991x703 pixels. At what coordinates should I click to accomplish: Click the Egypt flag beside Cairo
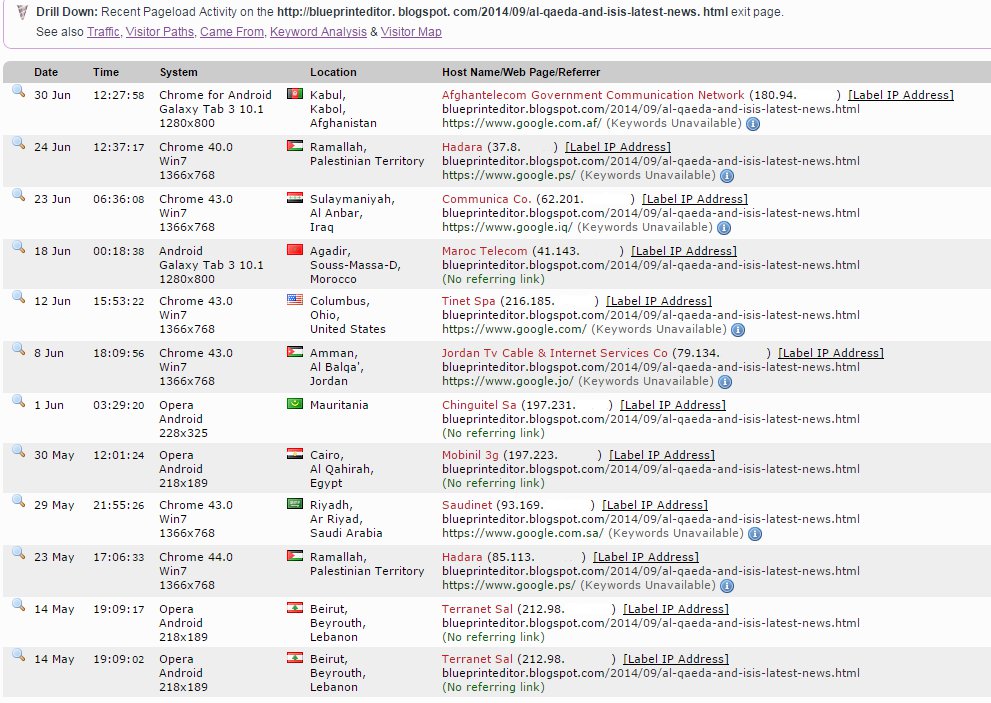click(x=295, y=453)
